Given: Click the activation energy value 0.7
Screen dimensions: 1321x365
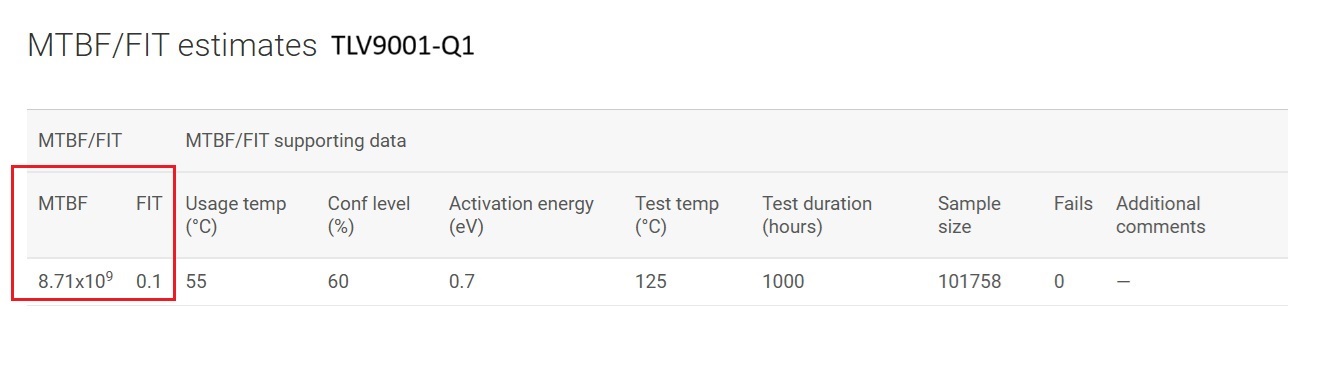Looking at the screenshot, I should [462, 282].
